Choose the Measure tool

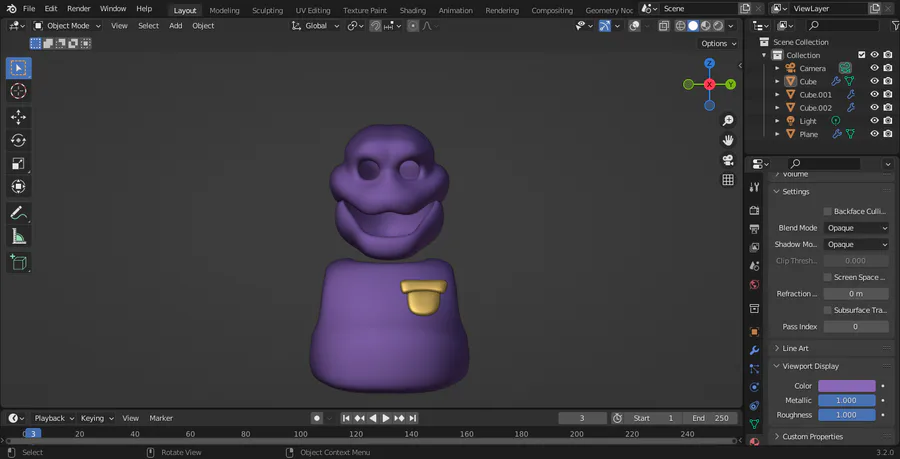coord(18,237)
